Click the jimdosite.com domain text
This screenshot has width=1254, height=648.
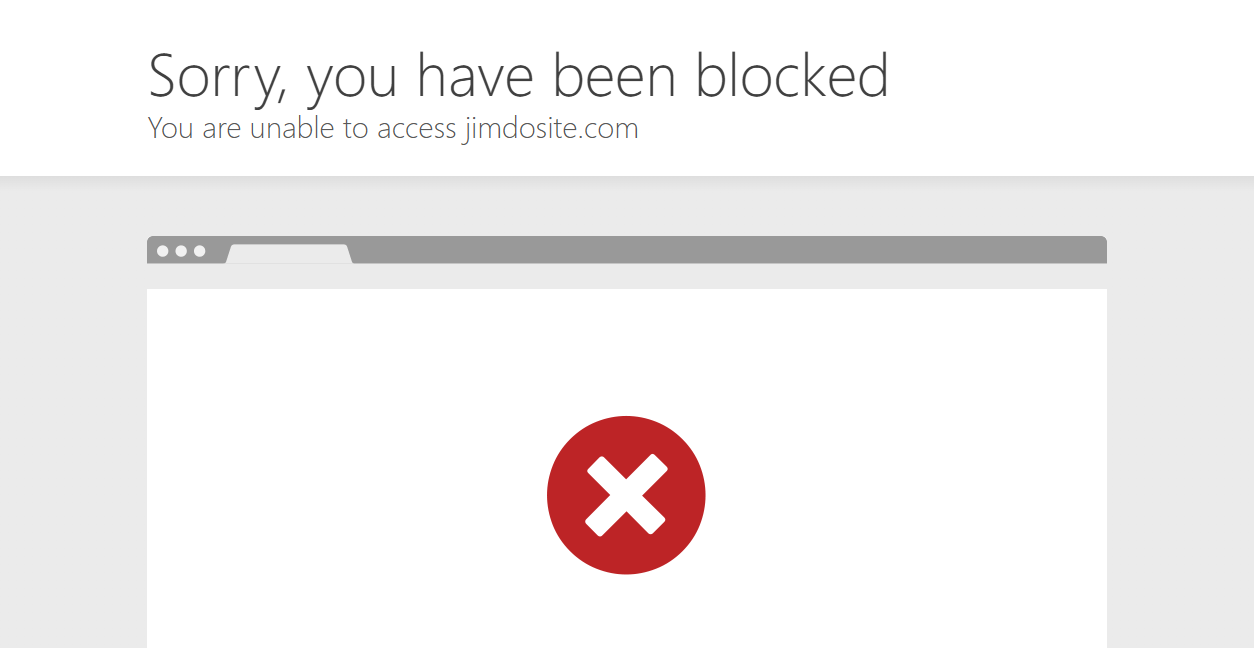coord(550,129)
